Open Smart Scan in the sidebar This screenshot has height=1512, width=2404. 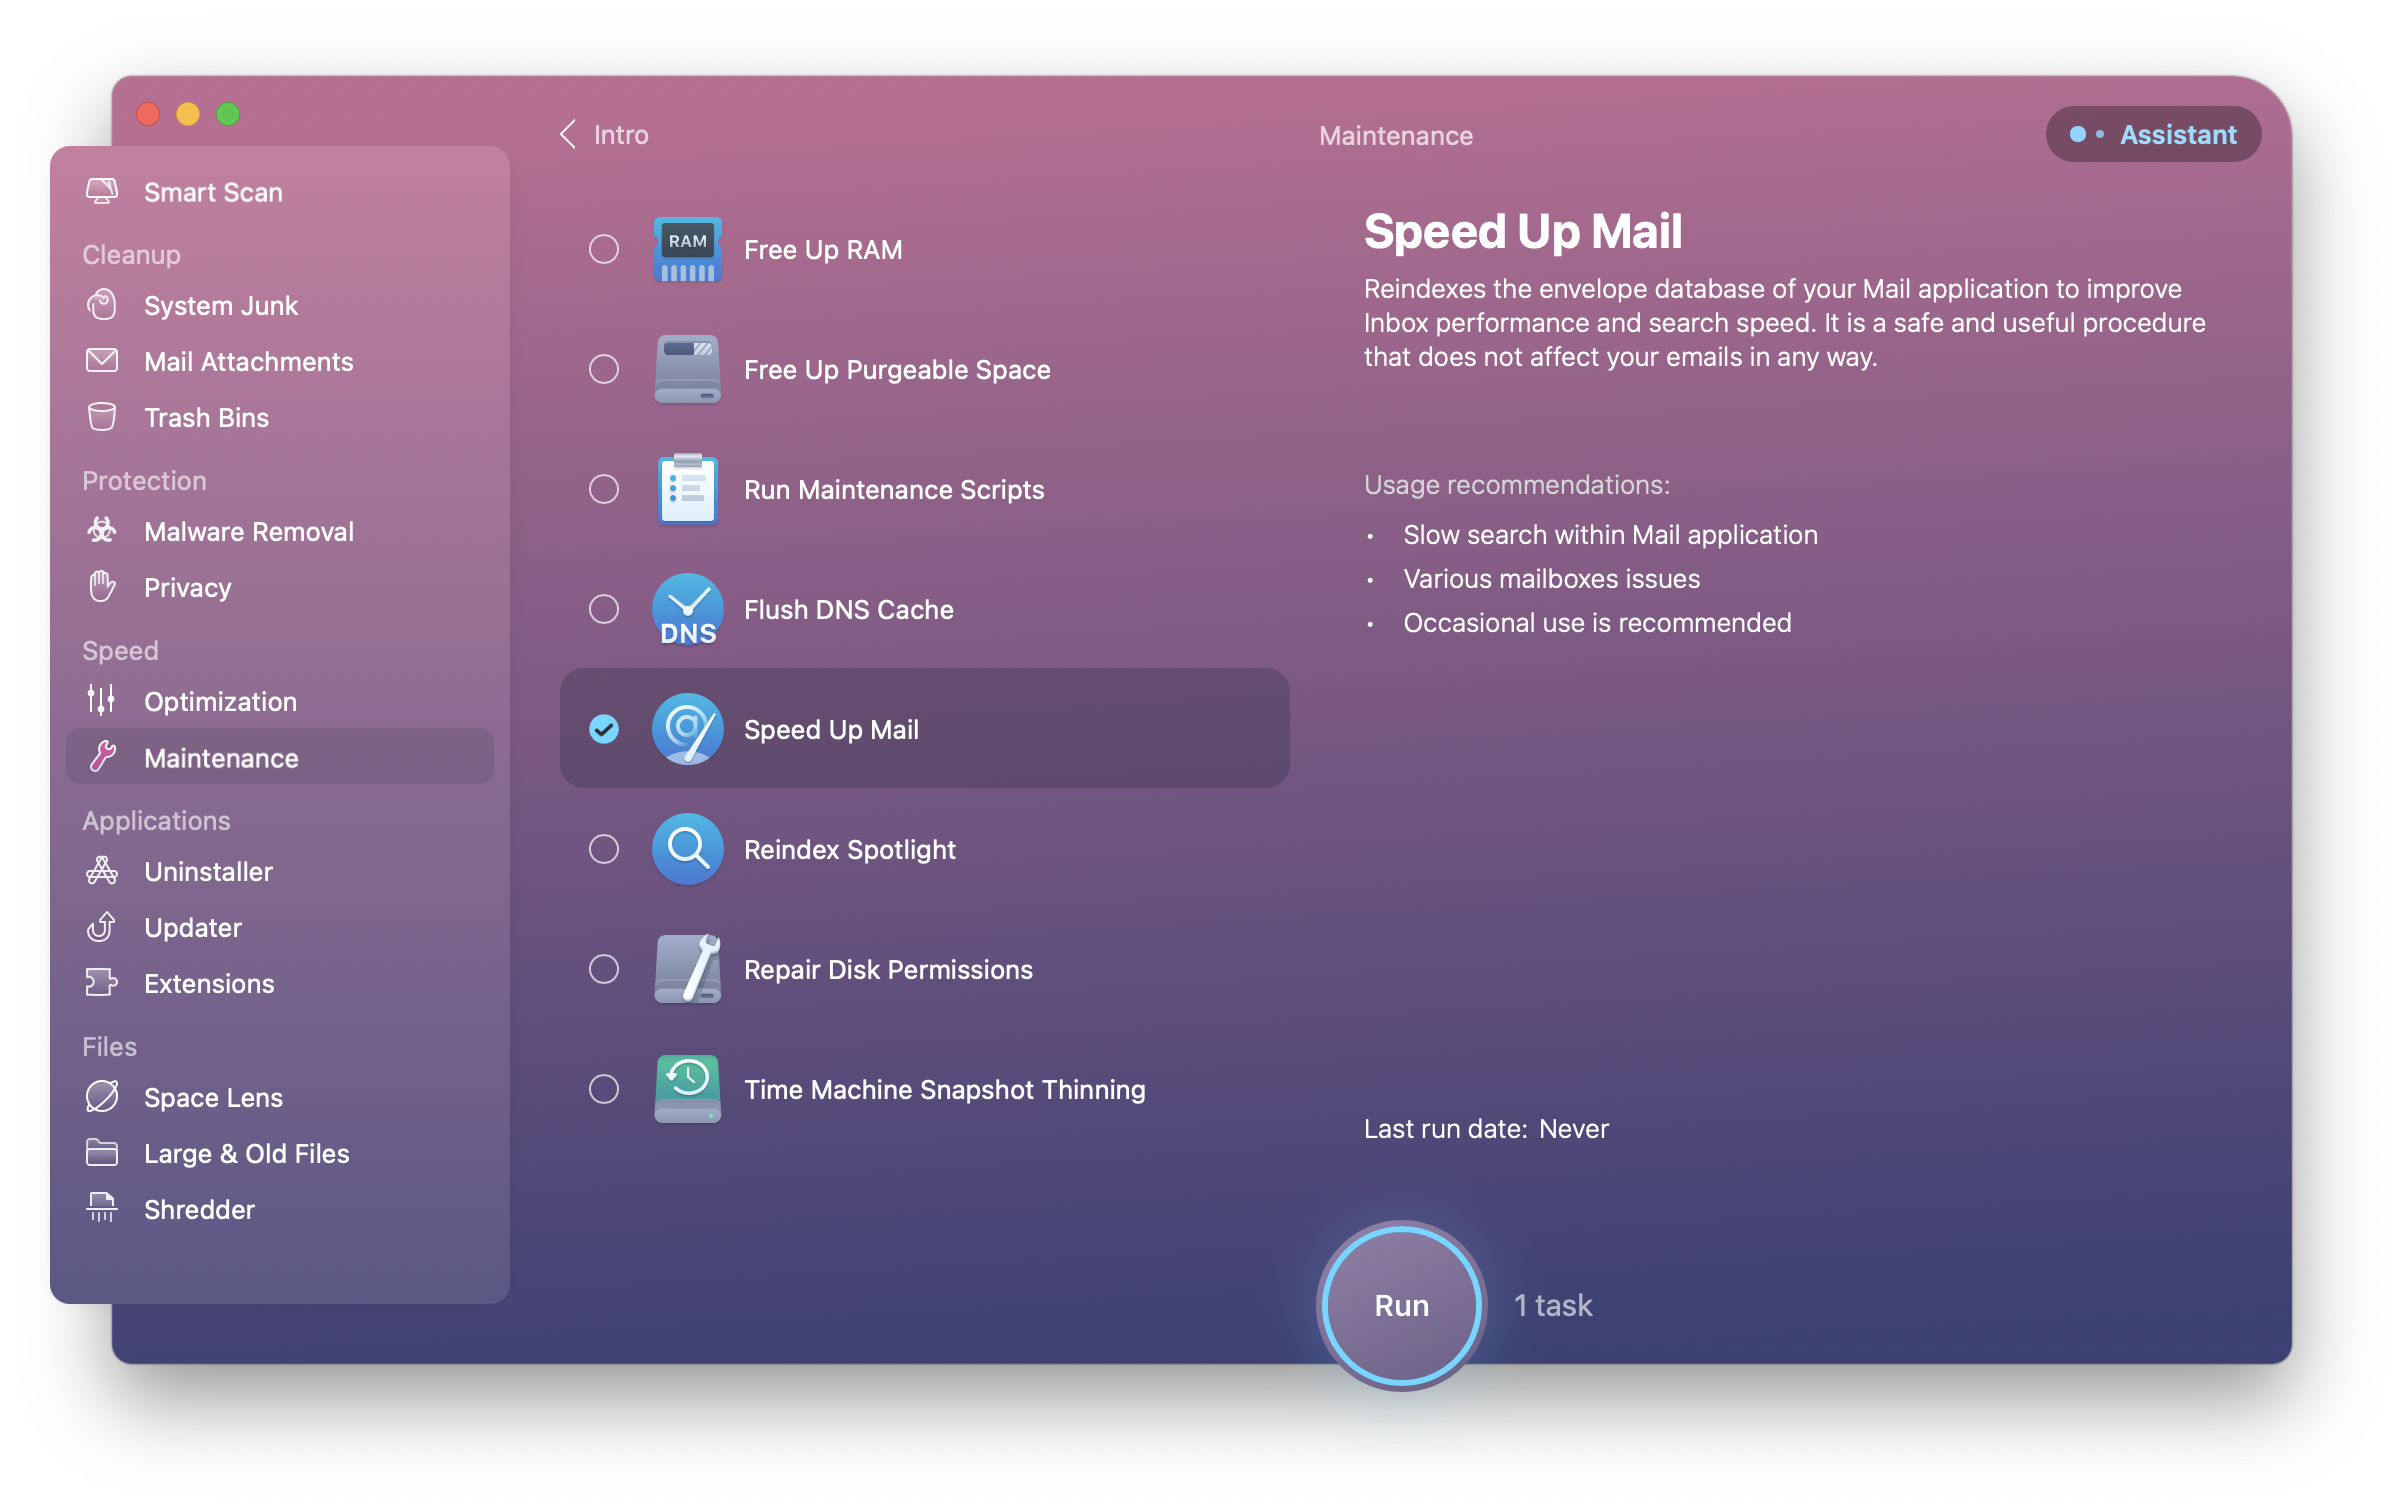(213, 192)
